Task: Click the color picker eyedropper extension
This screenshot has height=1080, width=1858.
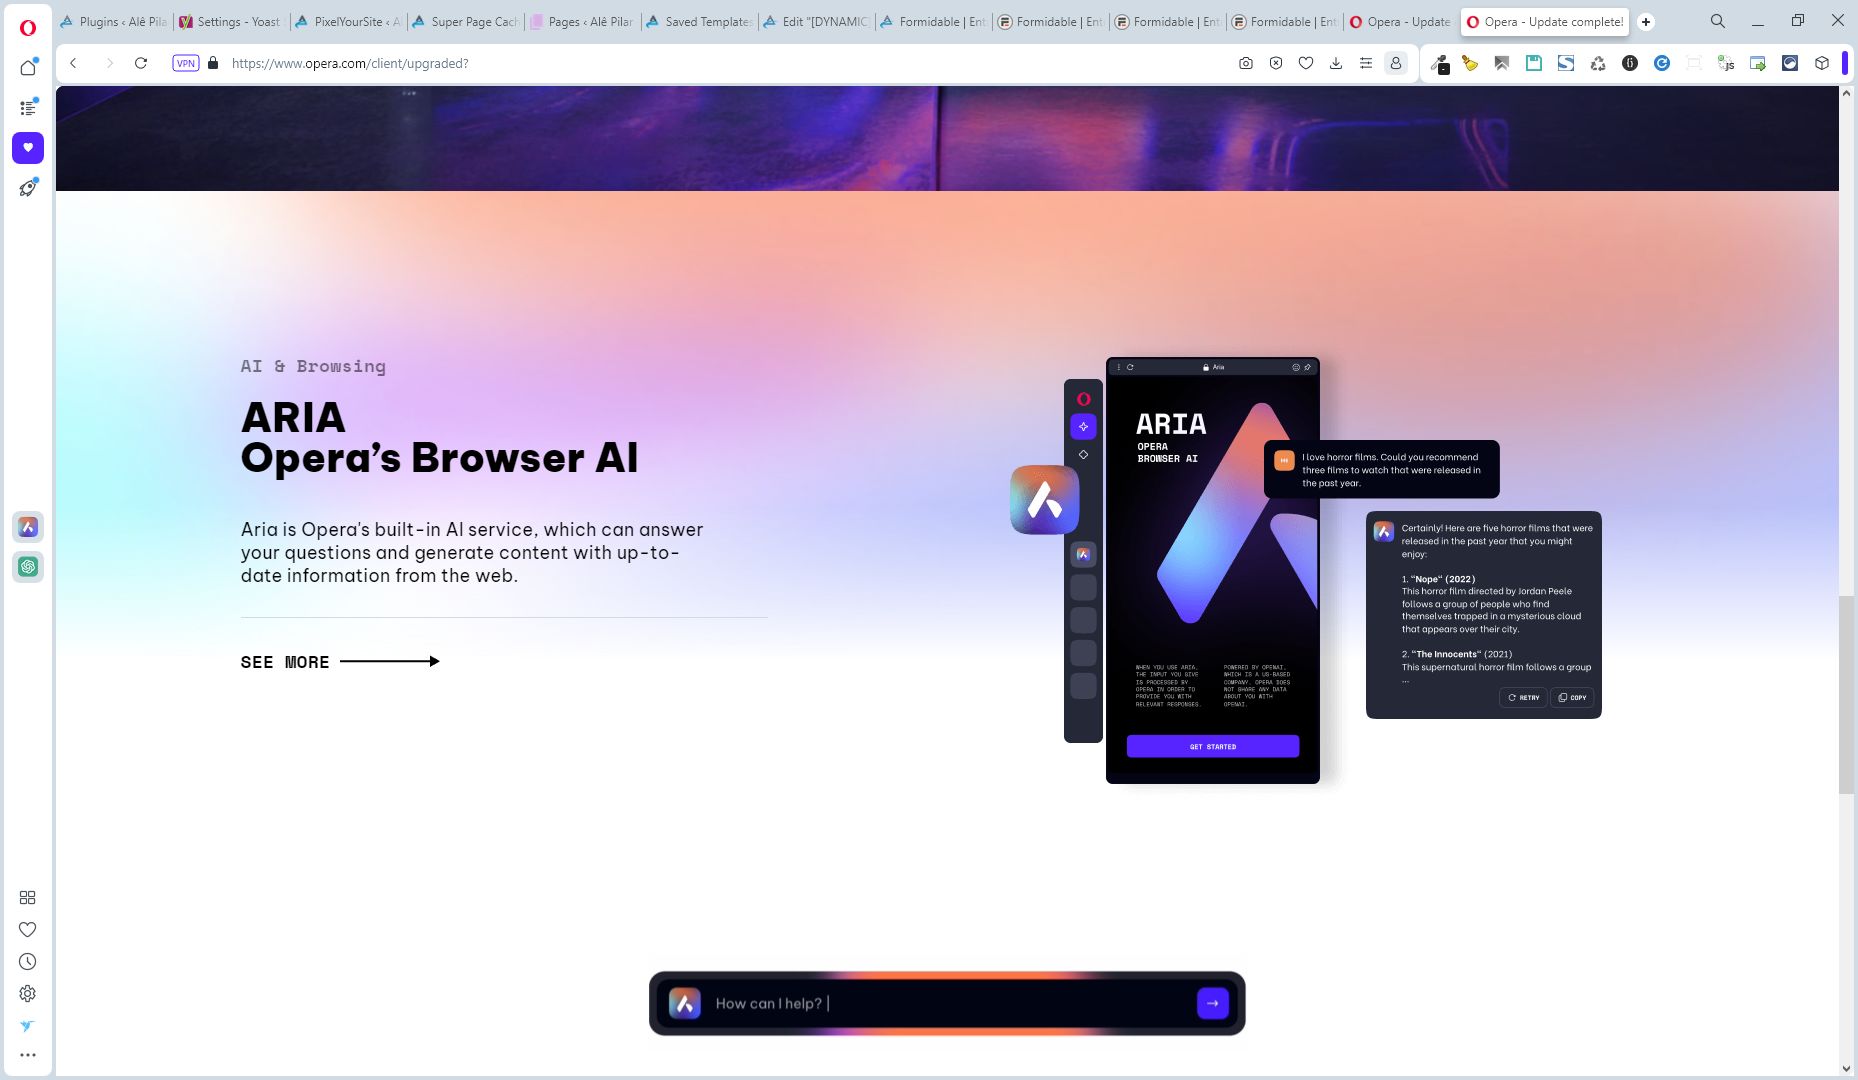Action: coord(1440,64)
